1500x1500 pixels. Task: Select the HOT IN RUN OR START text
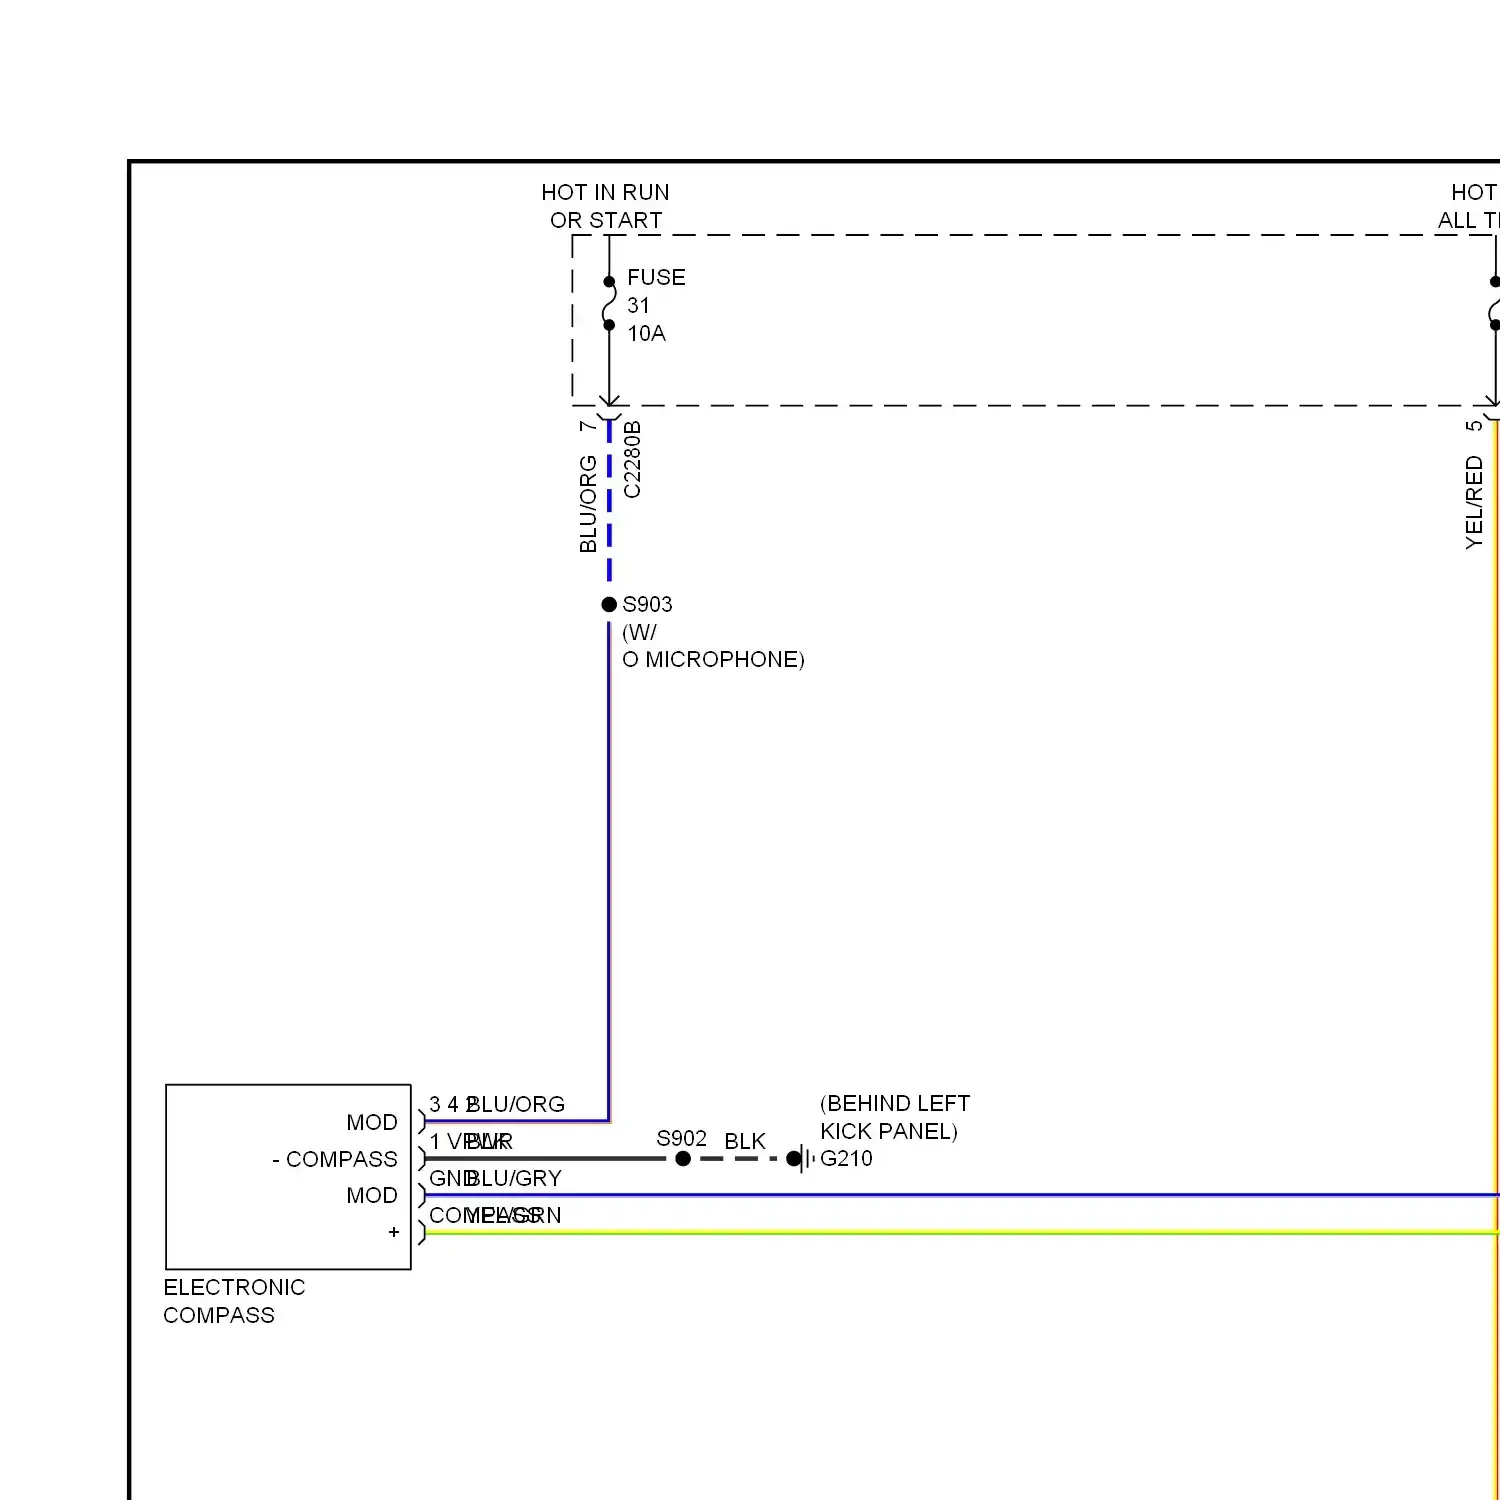click(605, 206)
